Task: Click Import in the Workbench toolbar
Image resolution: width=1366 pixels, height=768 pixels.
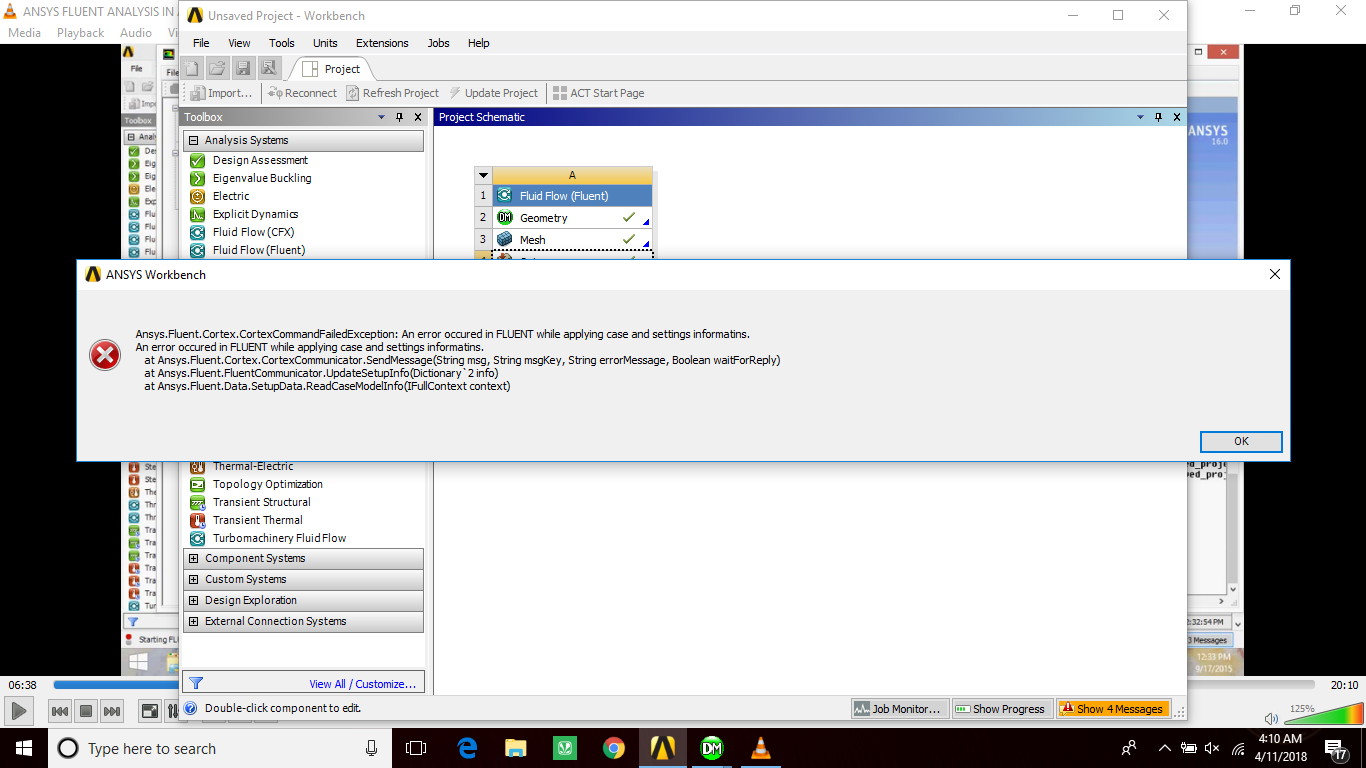Action: 221,93
